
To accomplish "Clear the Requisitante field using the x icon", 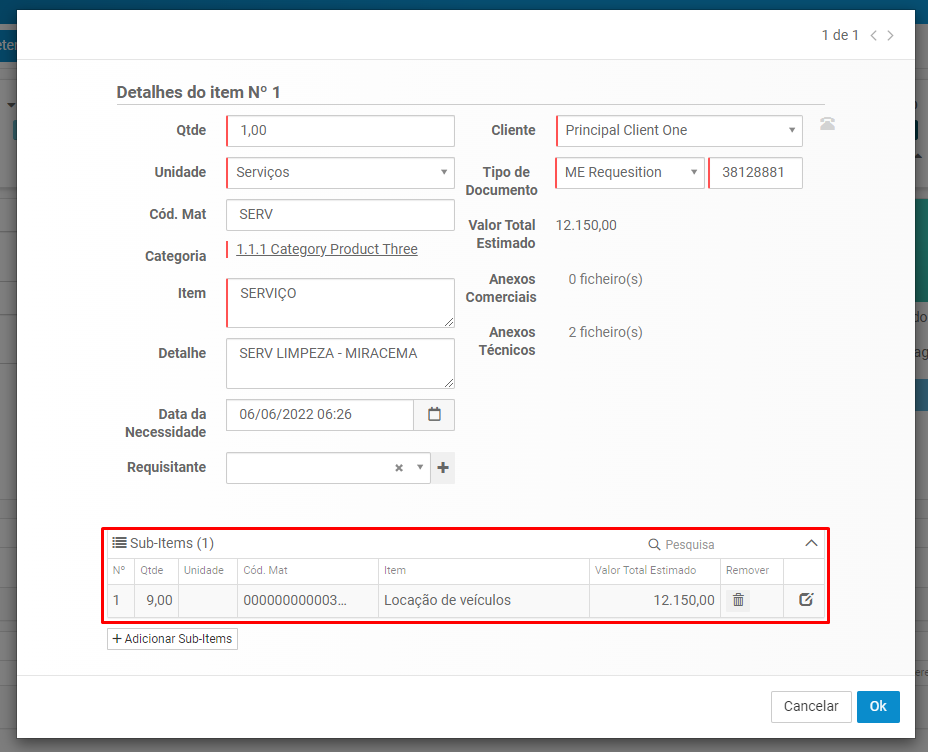I will (x=399, y=467).
